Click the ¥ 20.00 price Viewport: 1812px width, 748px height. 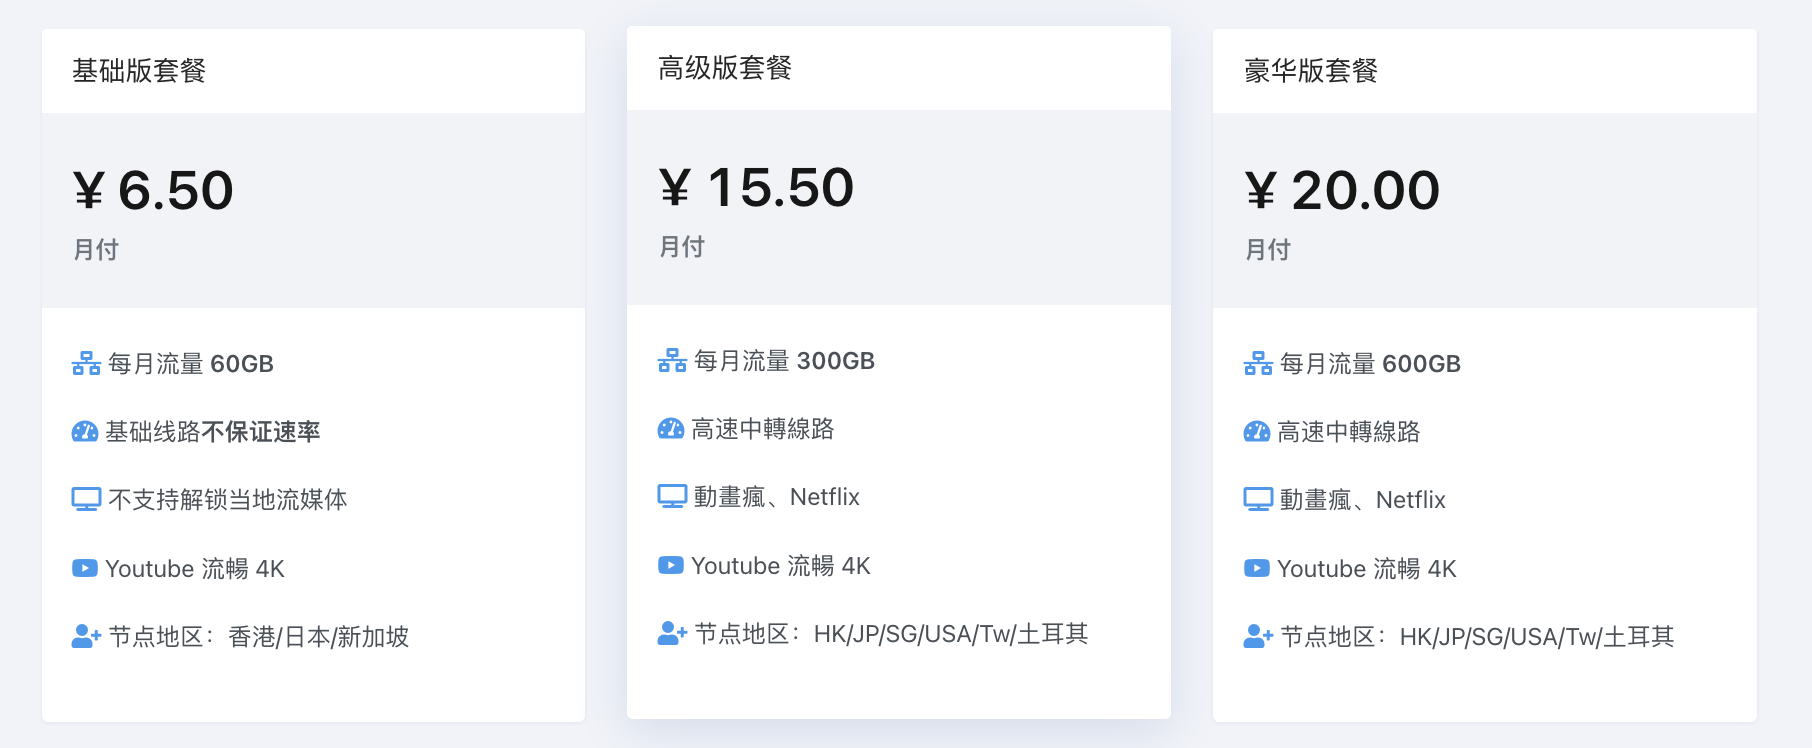pyautogui.click(x=1342, y=190)
